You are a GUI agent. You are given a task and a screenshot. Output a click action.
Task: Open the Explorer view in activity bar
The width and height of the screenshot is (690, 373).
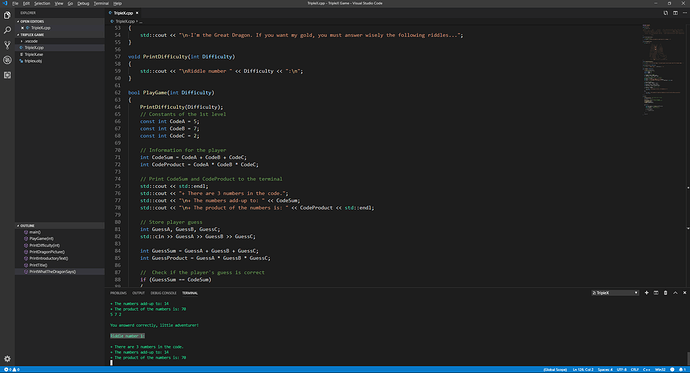click(7, 15)
